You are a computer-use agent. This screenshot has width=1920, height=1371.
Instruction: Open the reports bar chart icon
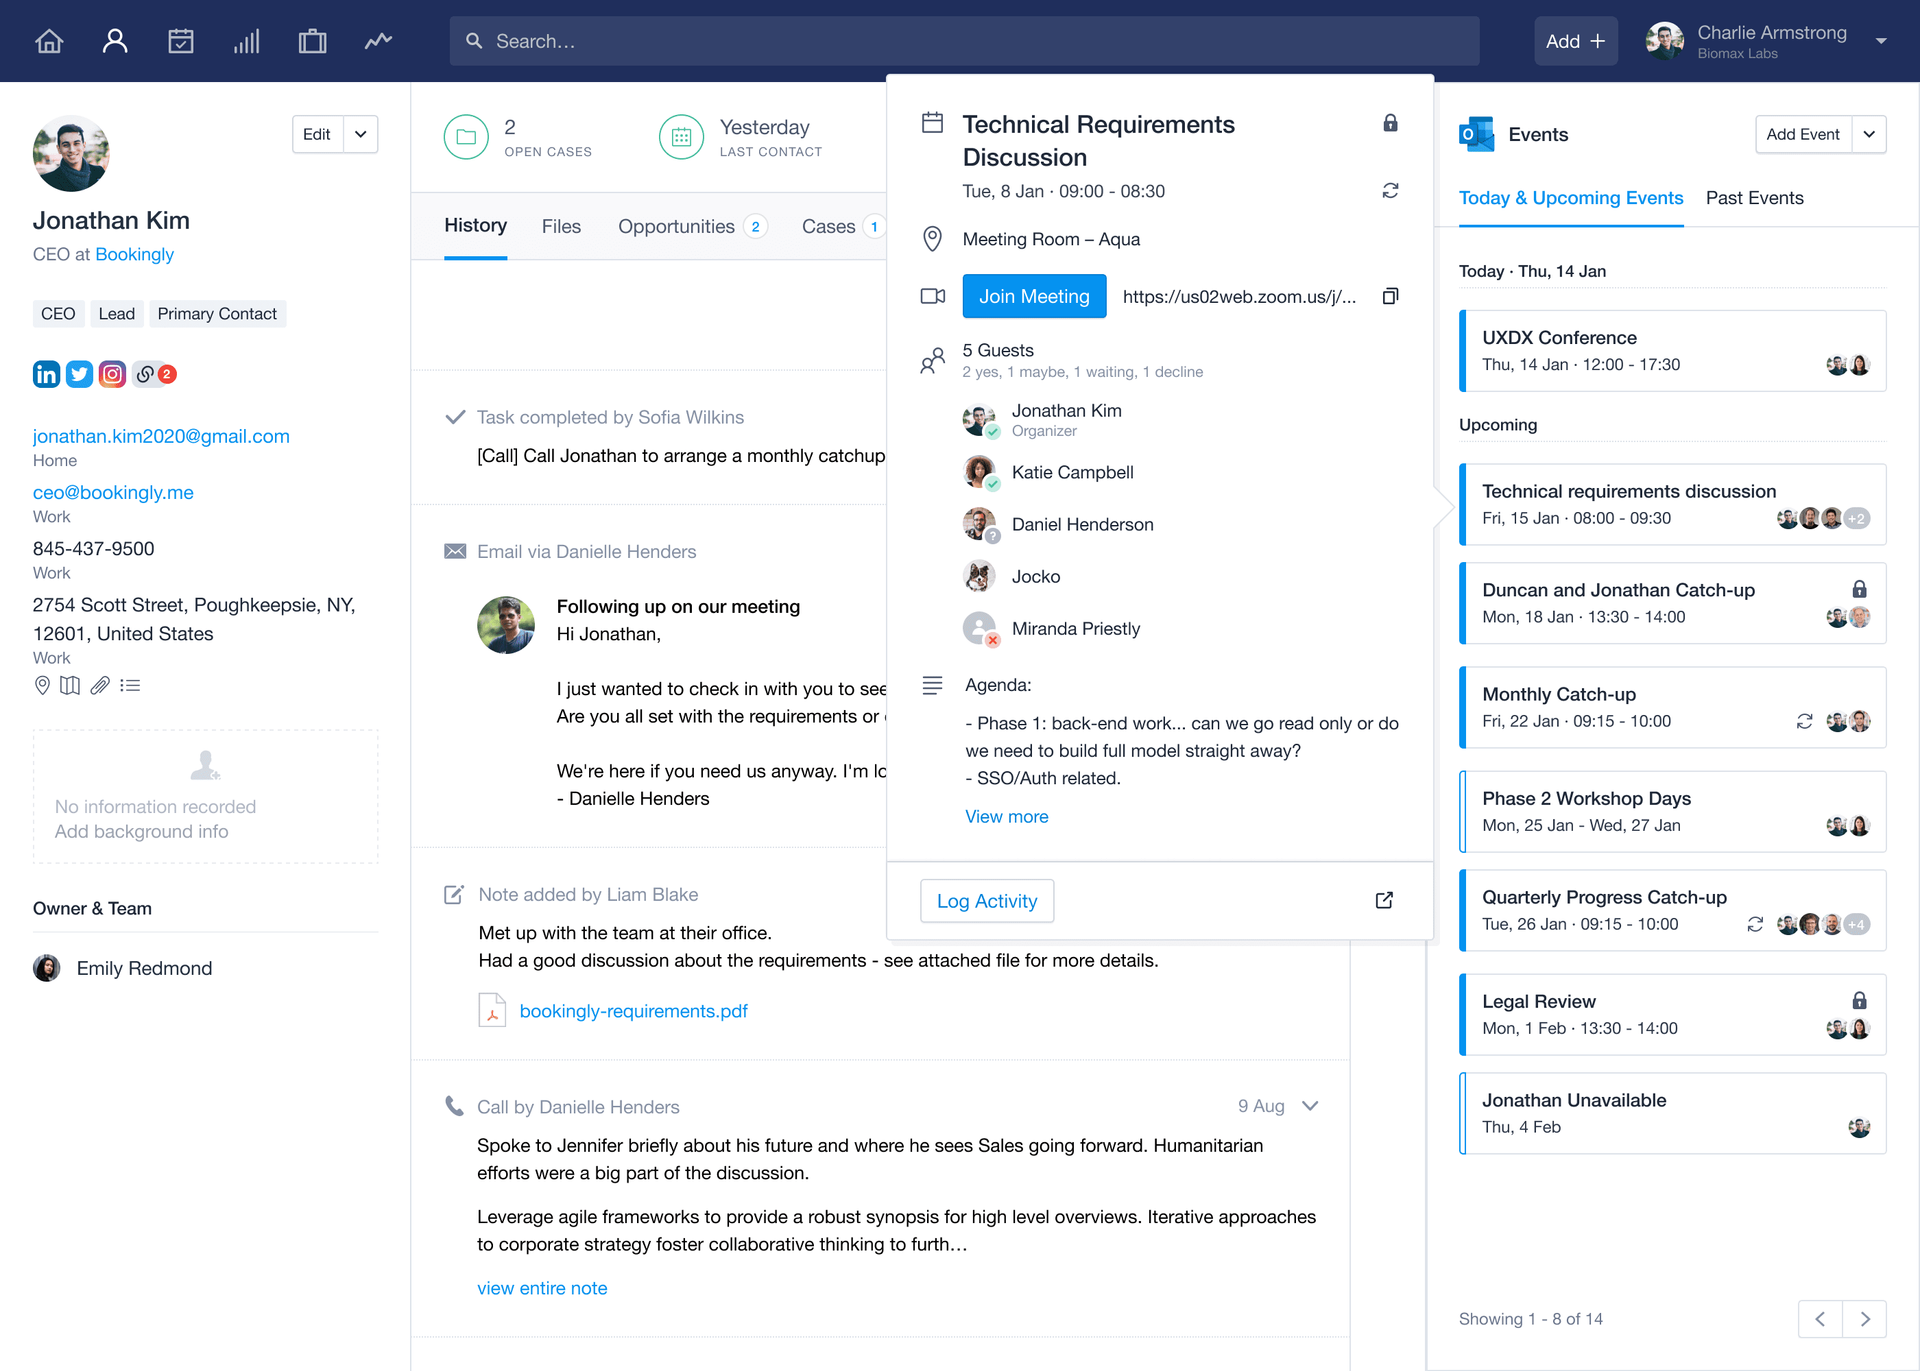click(x=246, y=41)
